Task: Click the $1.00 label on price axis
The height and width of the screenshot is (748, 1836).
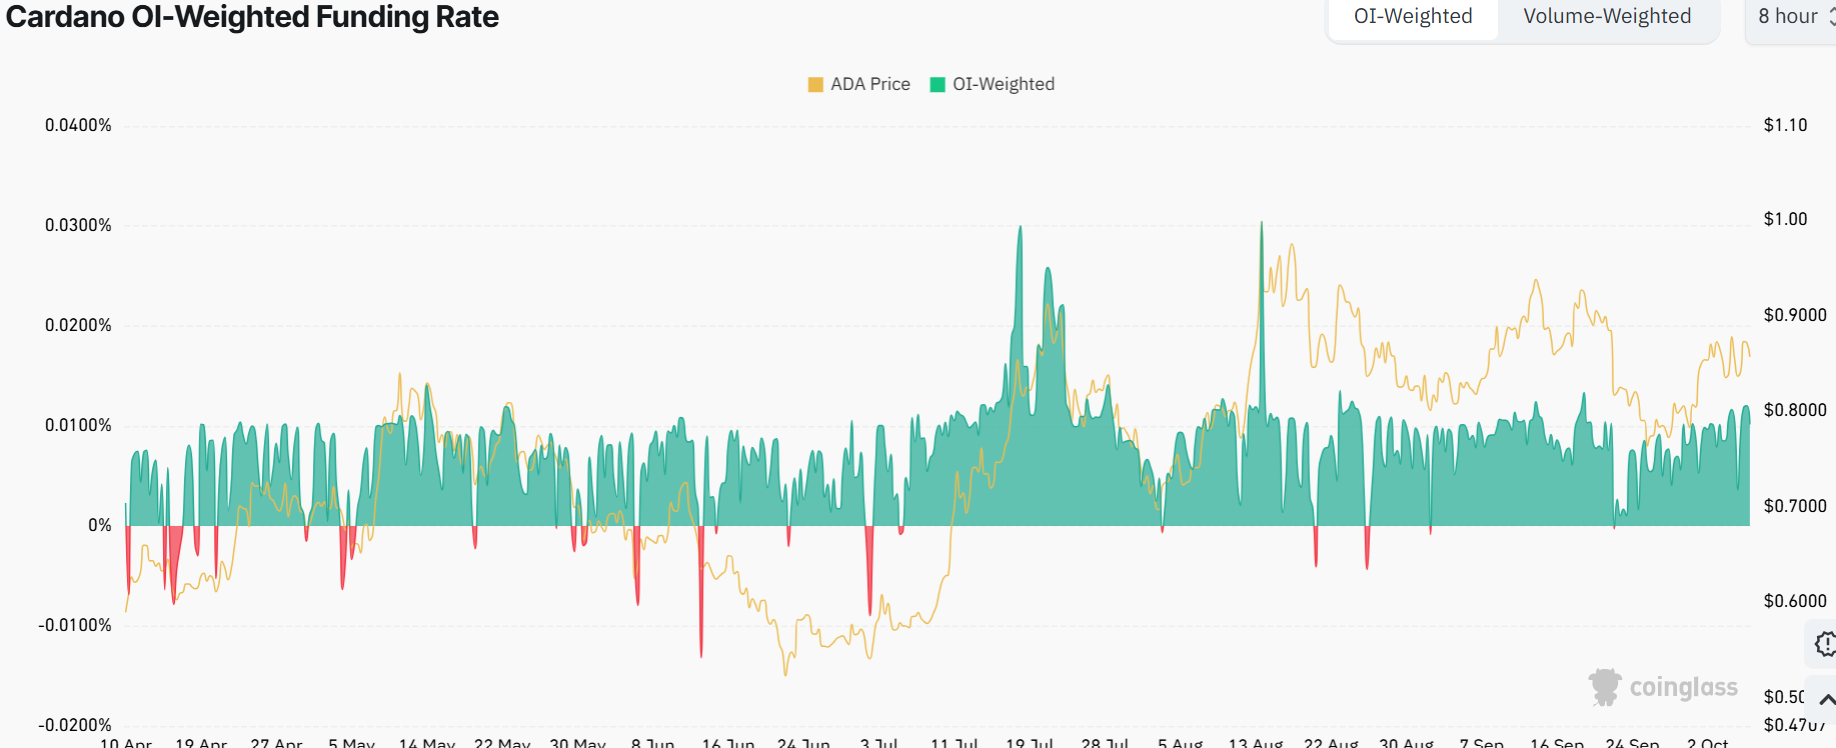Action: [1785, 219]
